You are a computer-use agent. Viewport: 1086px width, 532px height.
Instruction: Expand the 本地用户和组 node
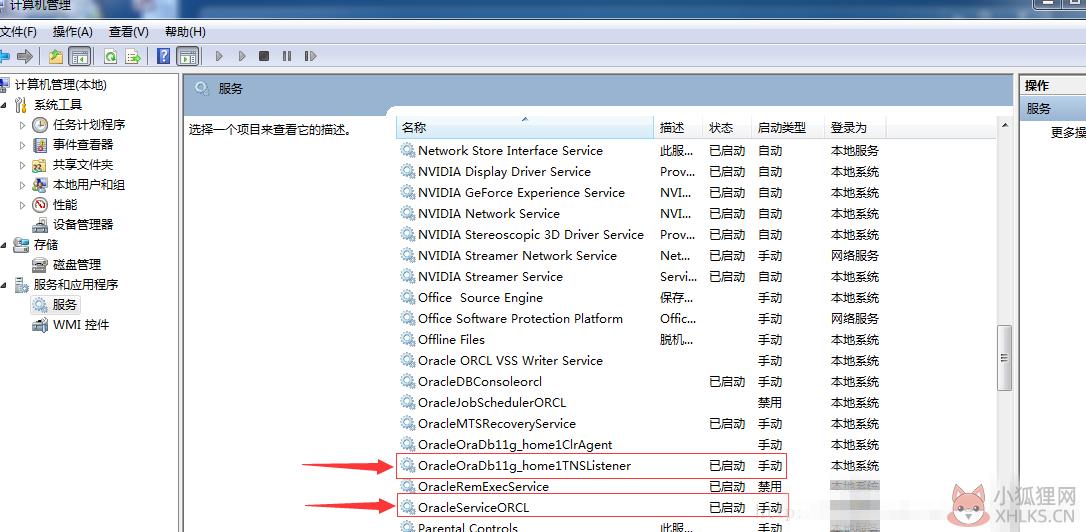pos(22,186)
